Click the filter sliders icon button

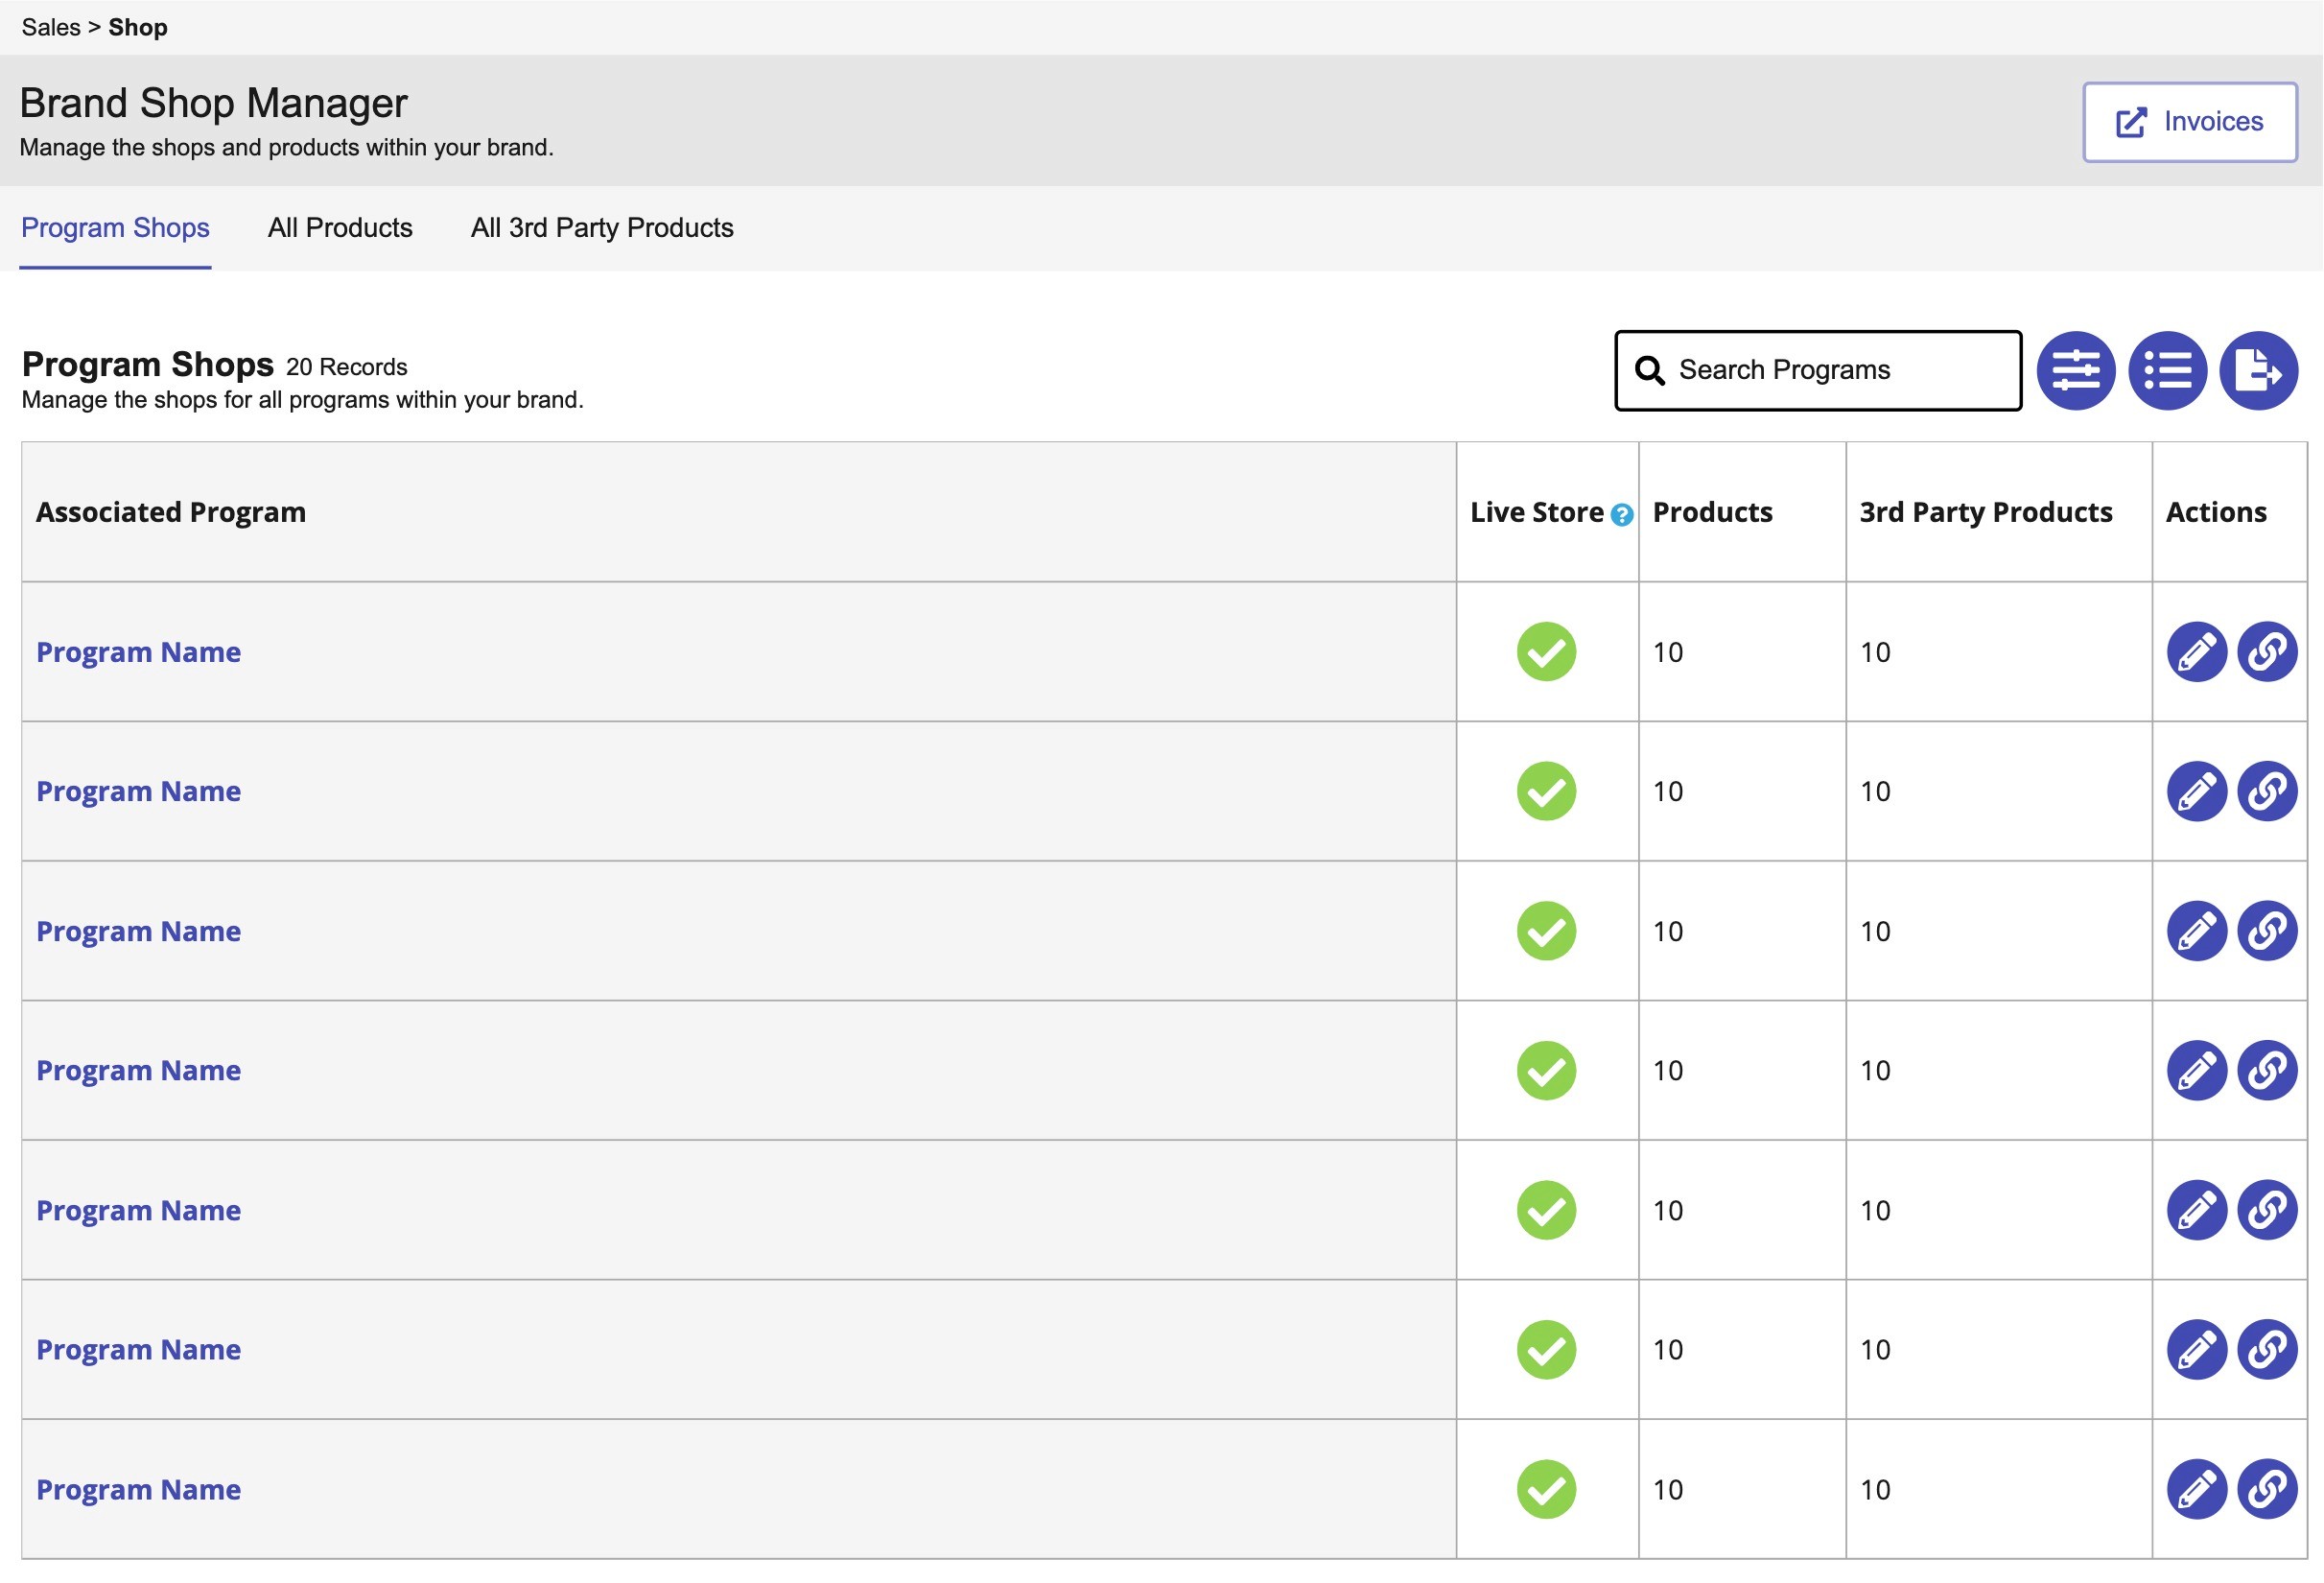pyautogui.click(x=2075, y=371)
